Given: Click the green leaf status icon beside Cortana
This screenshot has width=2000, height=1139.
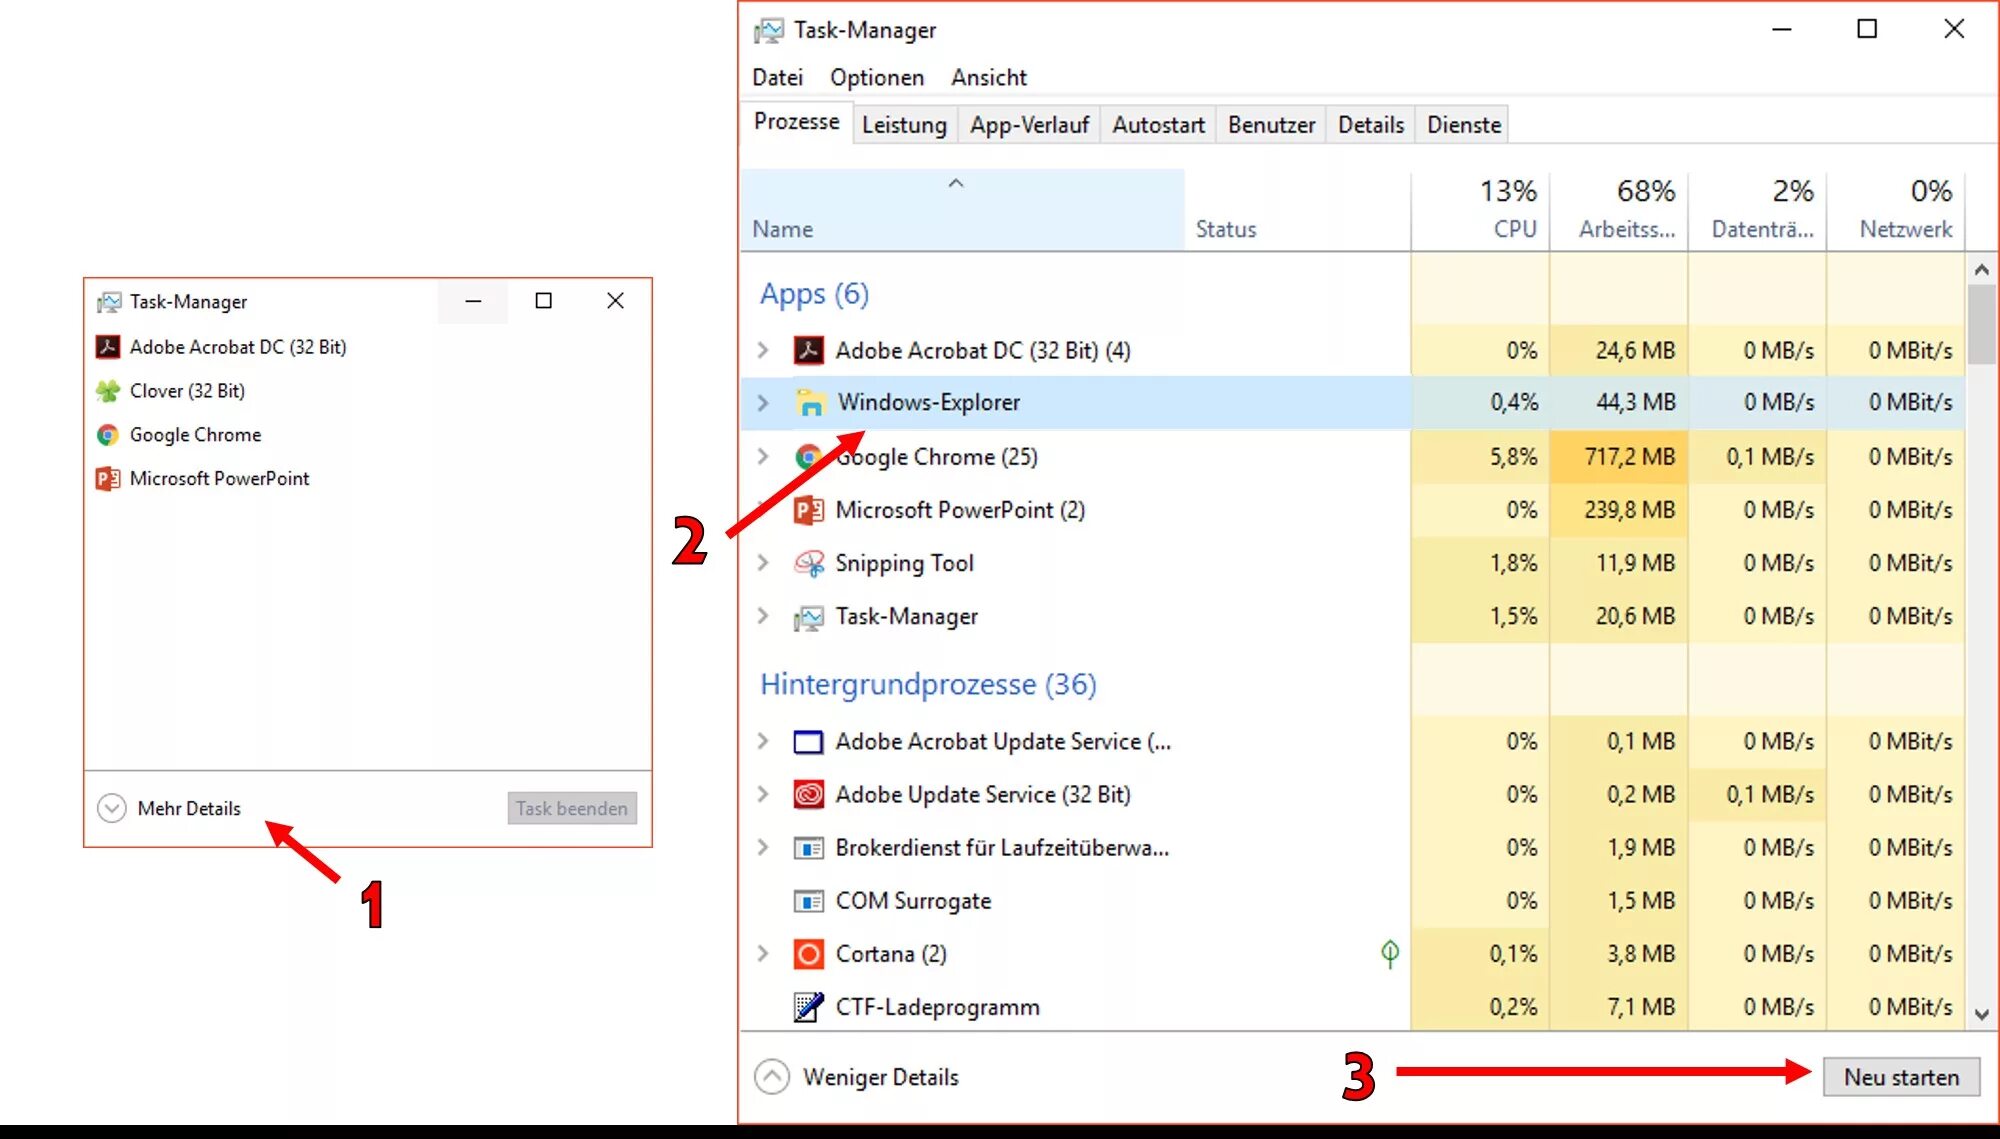Looking at the screenshot, I should (1390, 954).
